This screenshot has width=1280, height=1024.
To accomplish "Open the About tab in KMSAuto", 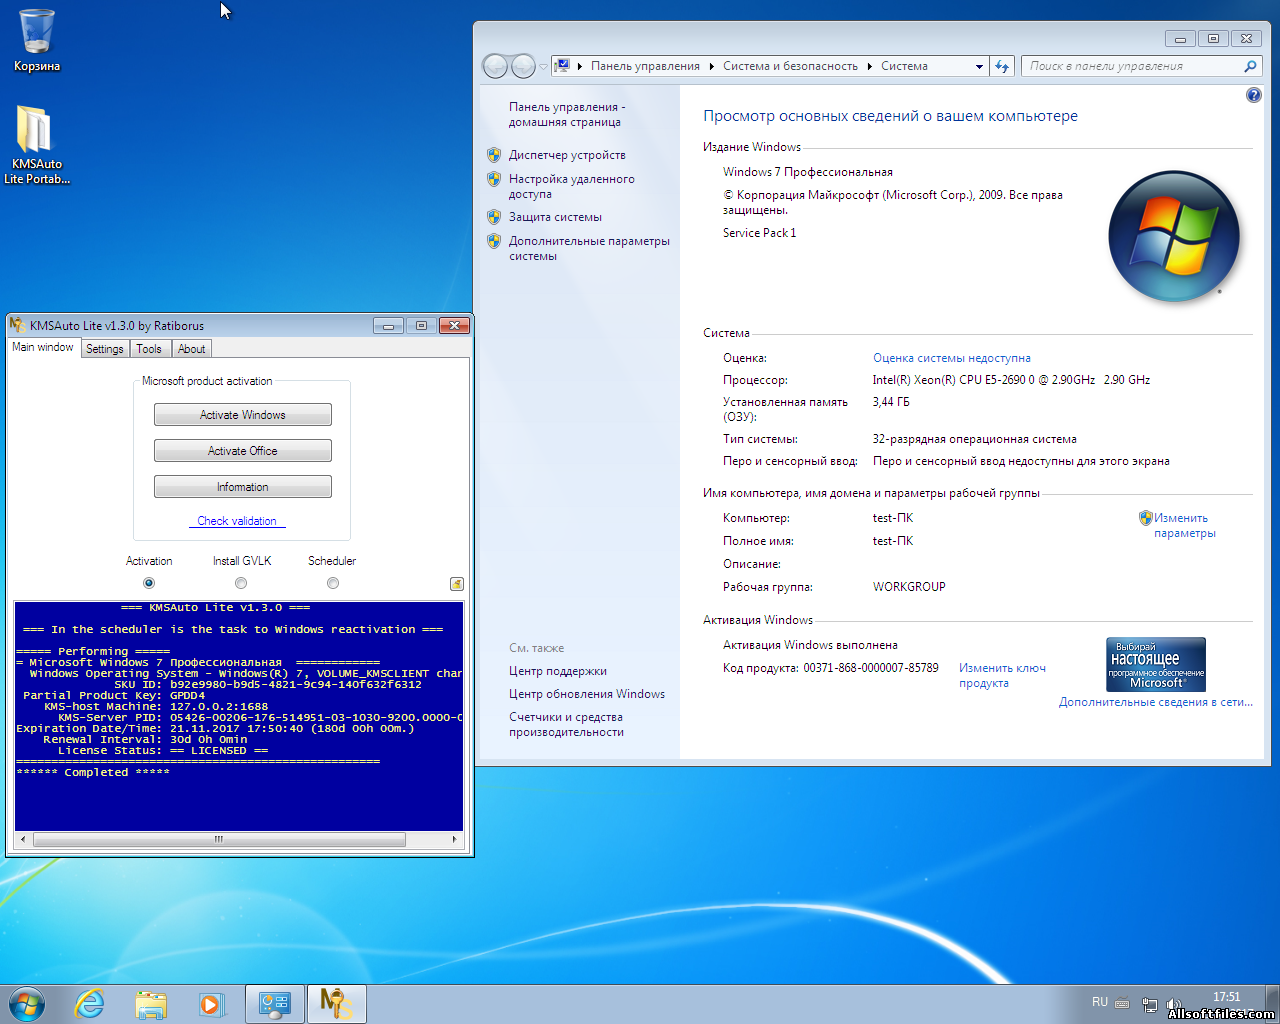I will (x=191, y=349).
